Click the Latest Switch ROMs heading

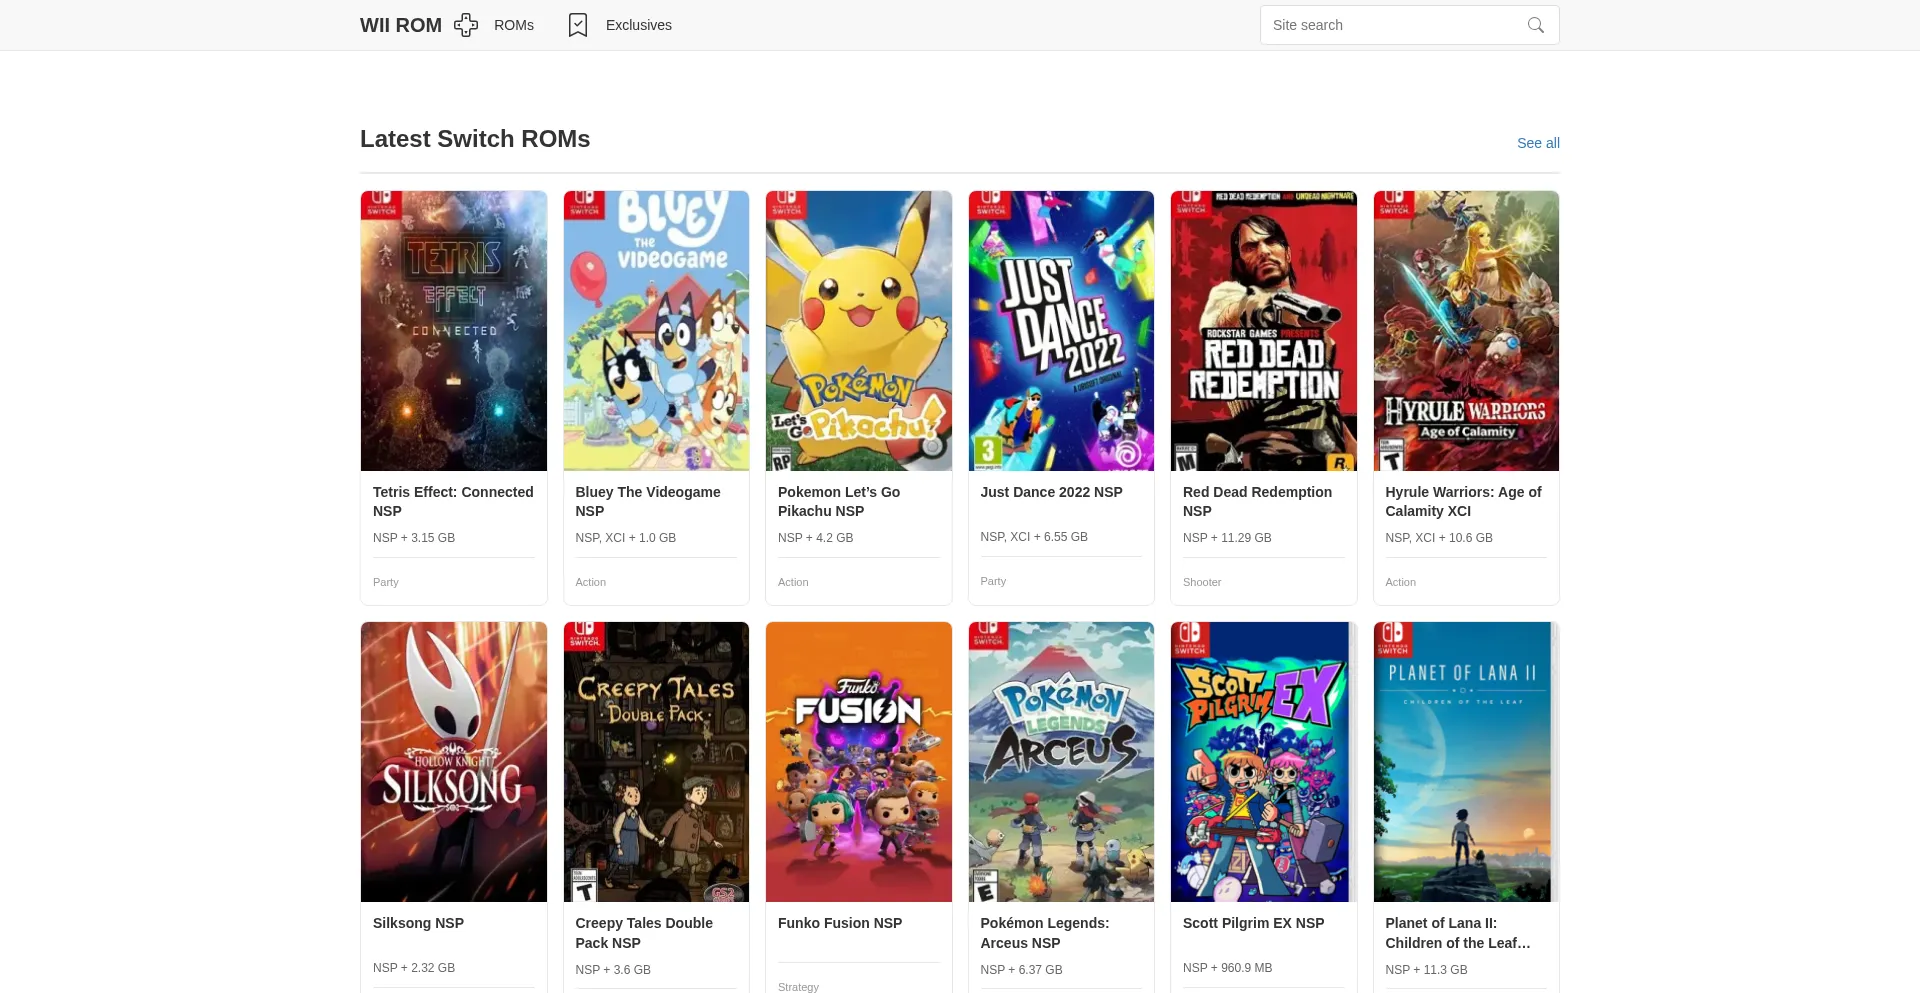click(x=475, y=139)
